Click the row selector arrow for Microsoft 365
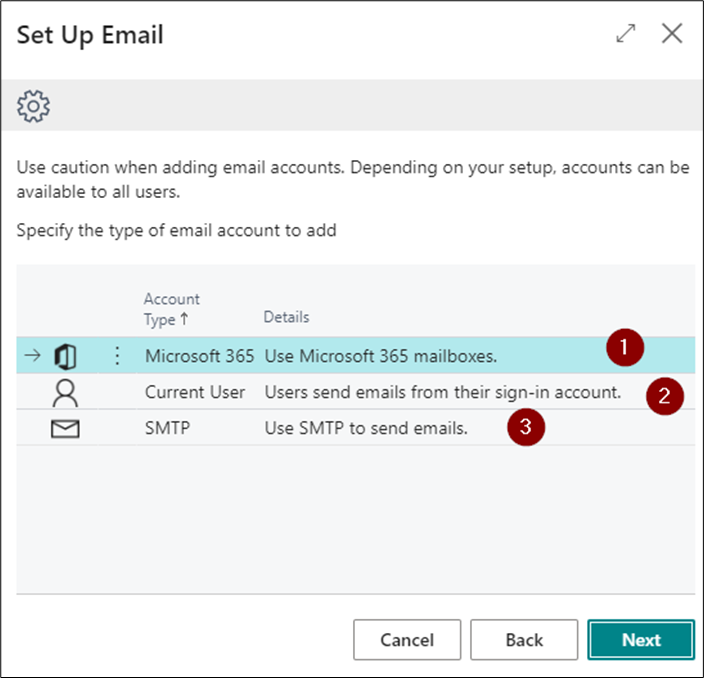Screen dimensions: 704x678 (x=32, y=356)
